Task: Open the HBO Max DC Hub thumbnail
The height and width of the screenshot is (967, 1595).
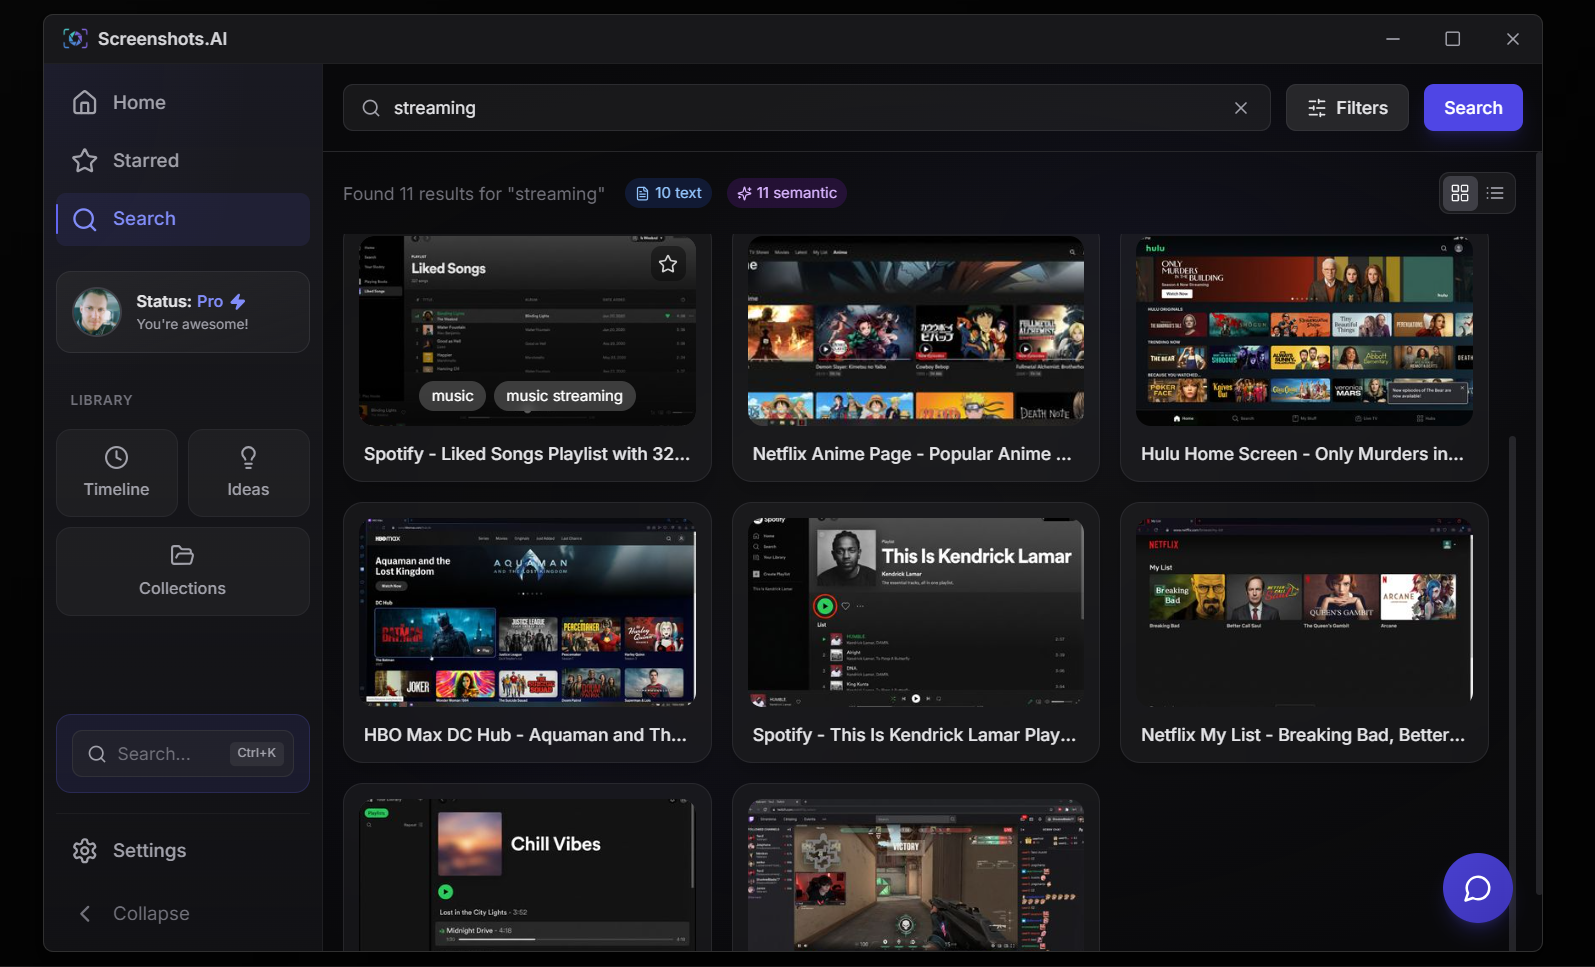Action: point(527,612)
